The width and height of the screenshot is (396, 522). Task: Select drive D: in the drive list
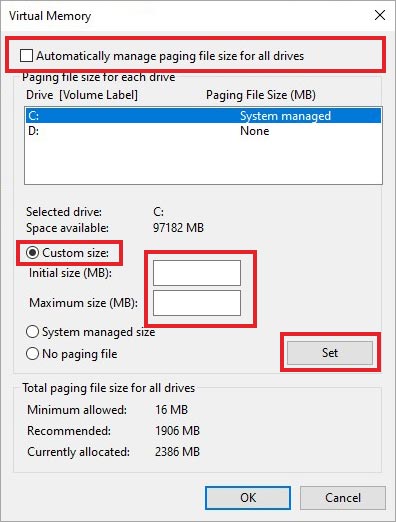point(203,131)
